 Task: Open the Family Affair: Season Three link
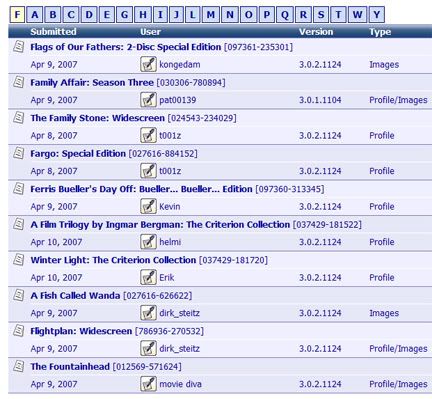(x=92, y=82)
